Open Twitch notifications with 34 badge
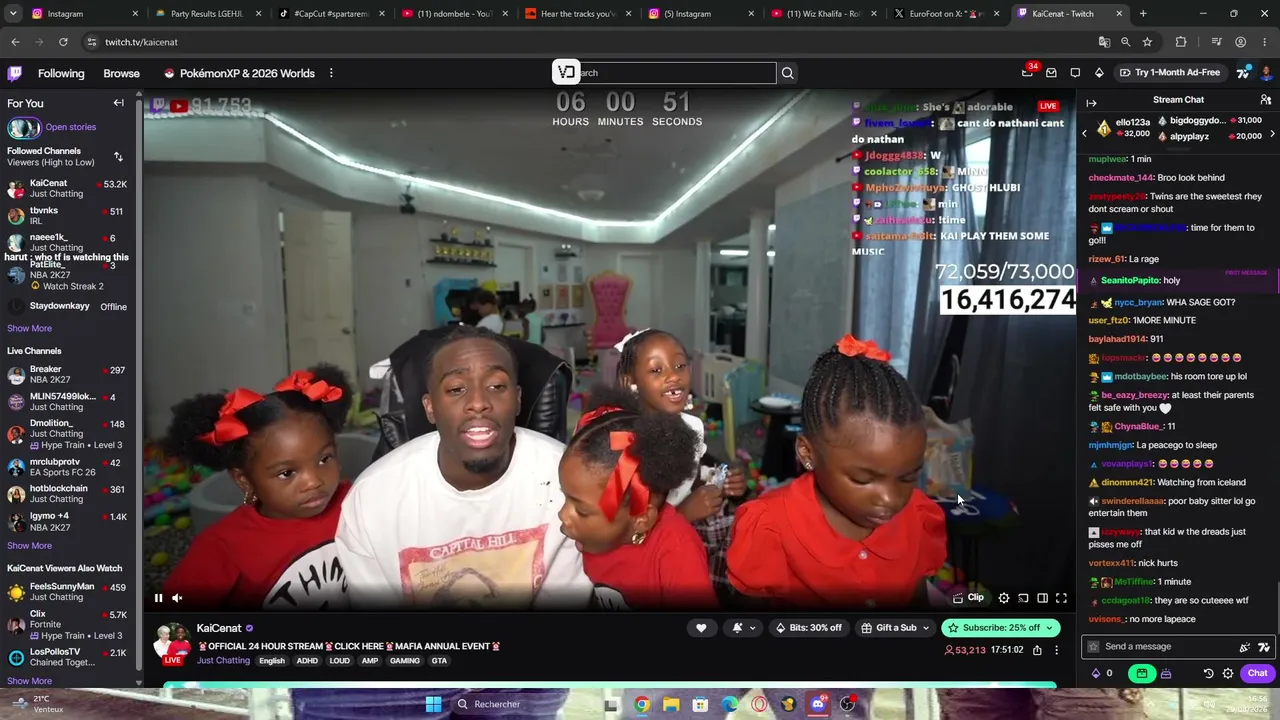 [1028, 72]
